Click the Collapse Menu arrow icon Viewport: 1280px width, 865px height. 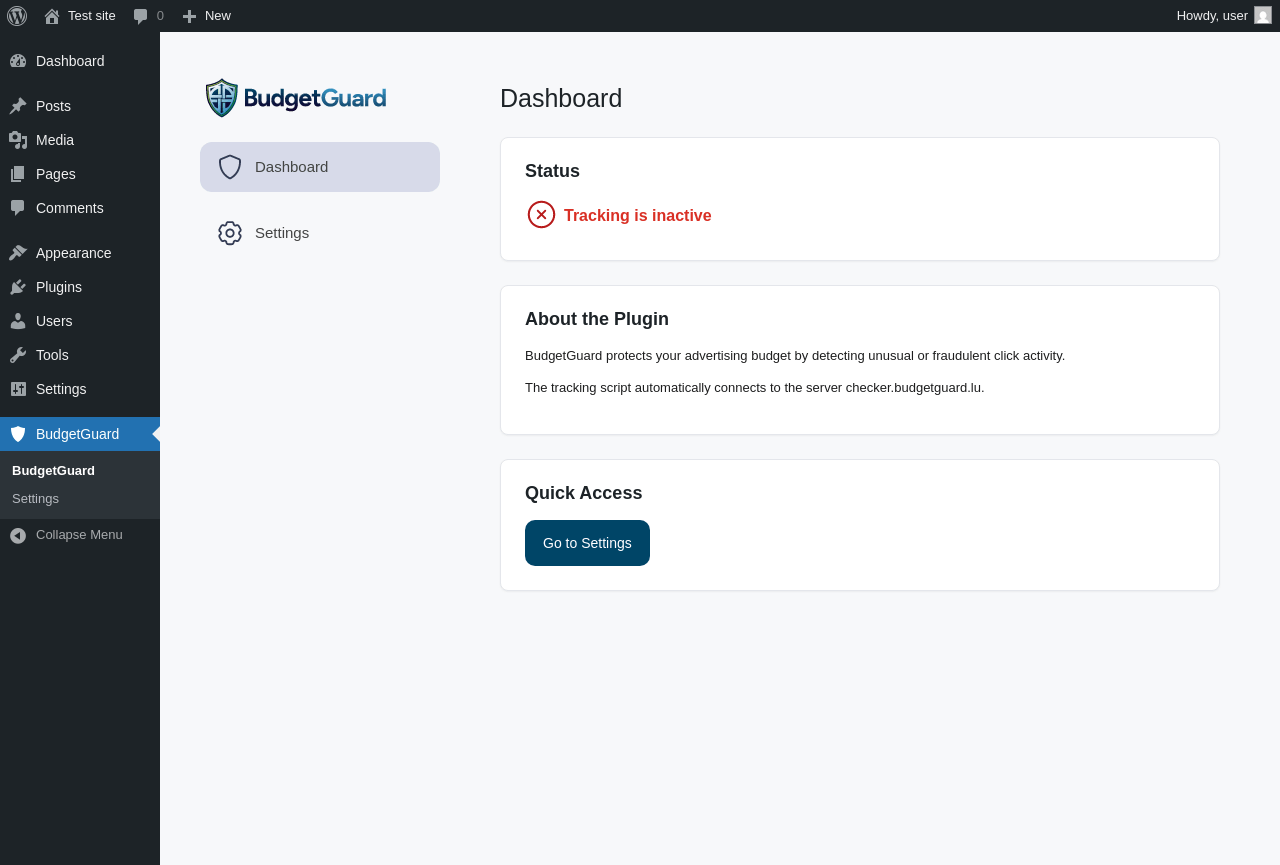(x=18, y=535)
